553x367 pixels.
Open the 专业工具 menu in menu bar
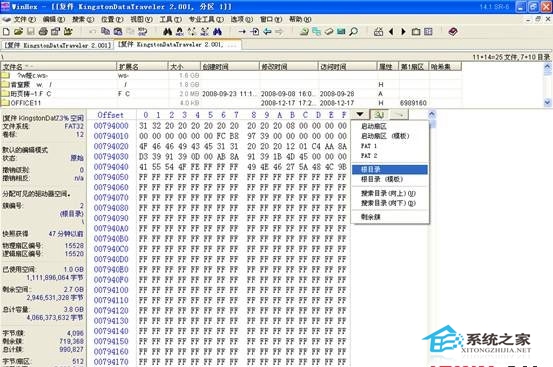tap(206, 19)
